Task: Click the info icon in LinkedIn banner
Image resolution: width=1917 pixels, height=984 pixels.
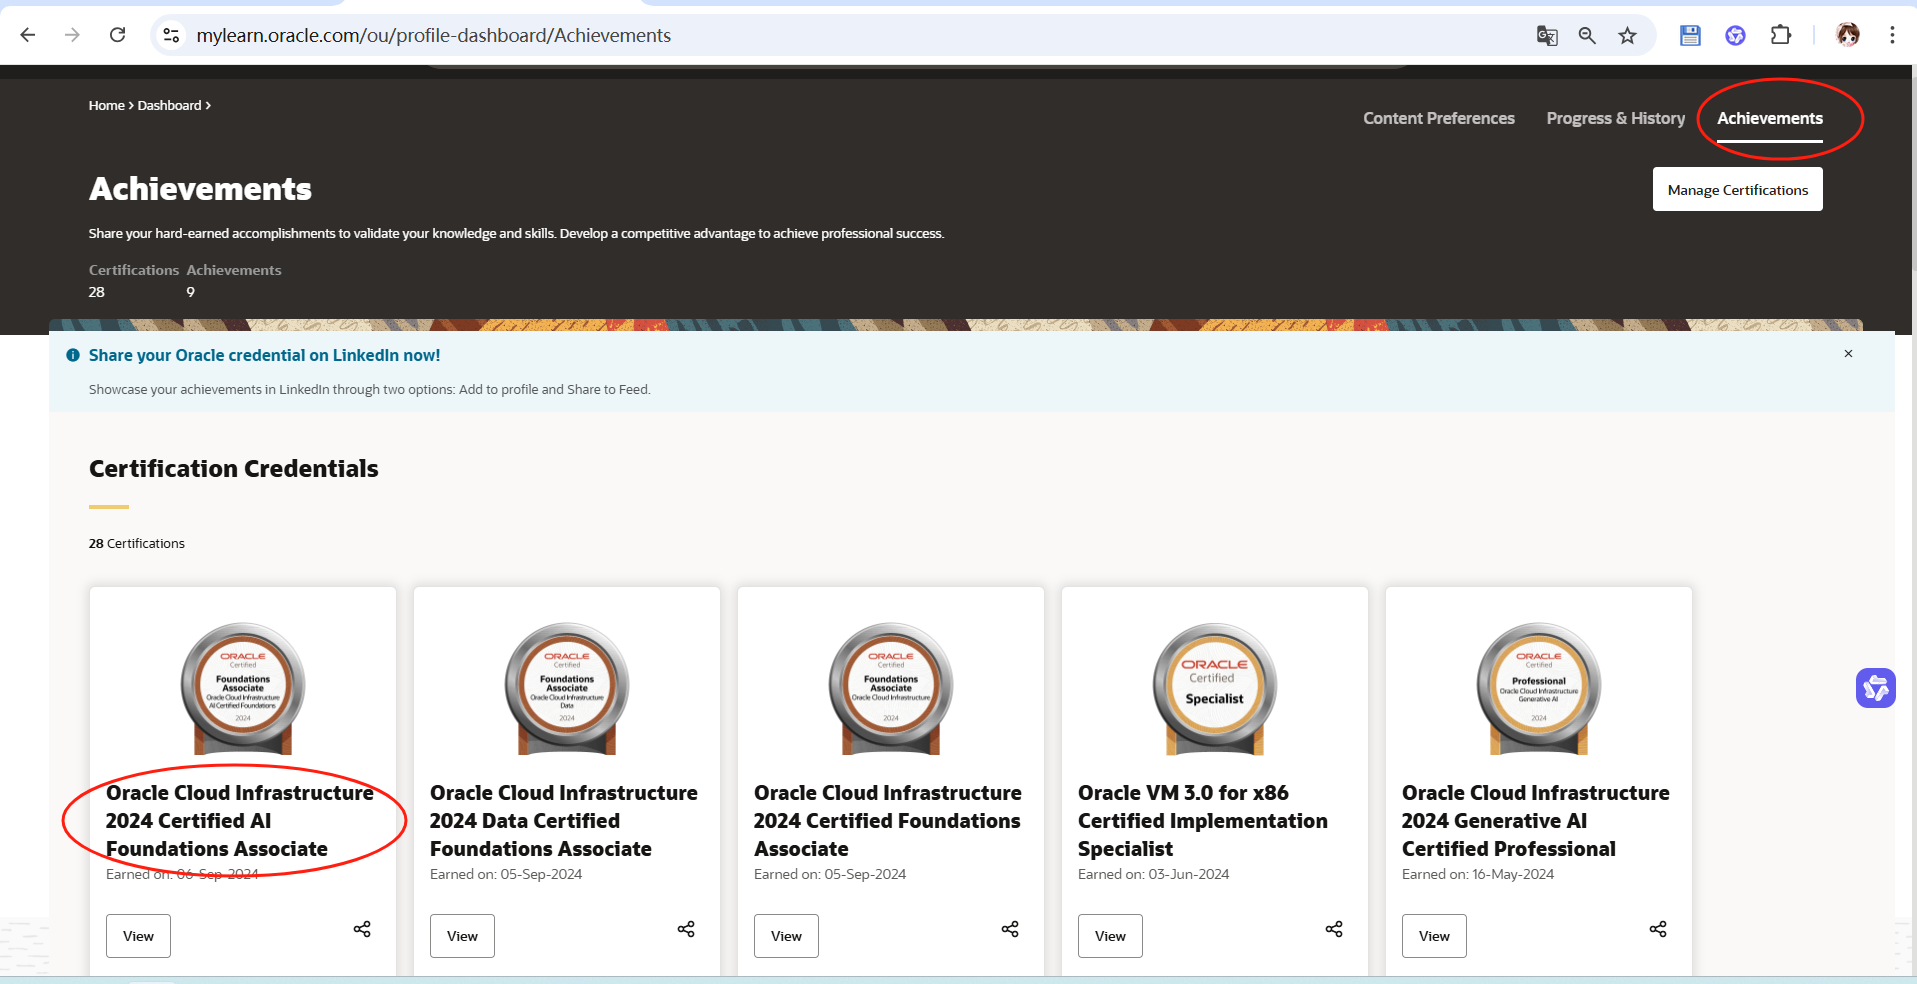Action: pyautogui.click(x=73, y=355)
